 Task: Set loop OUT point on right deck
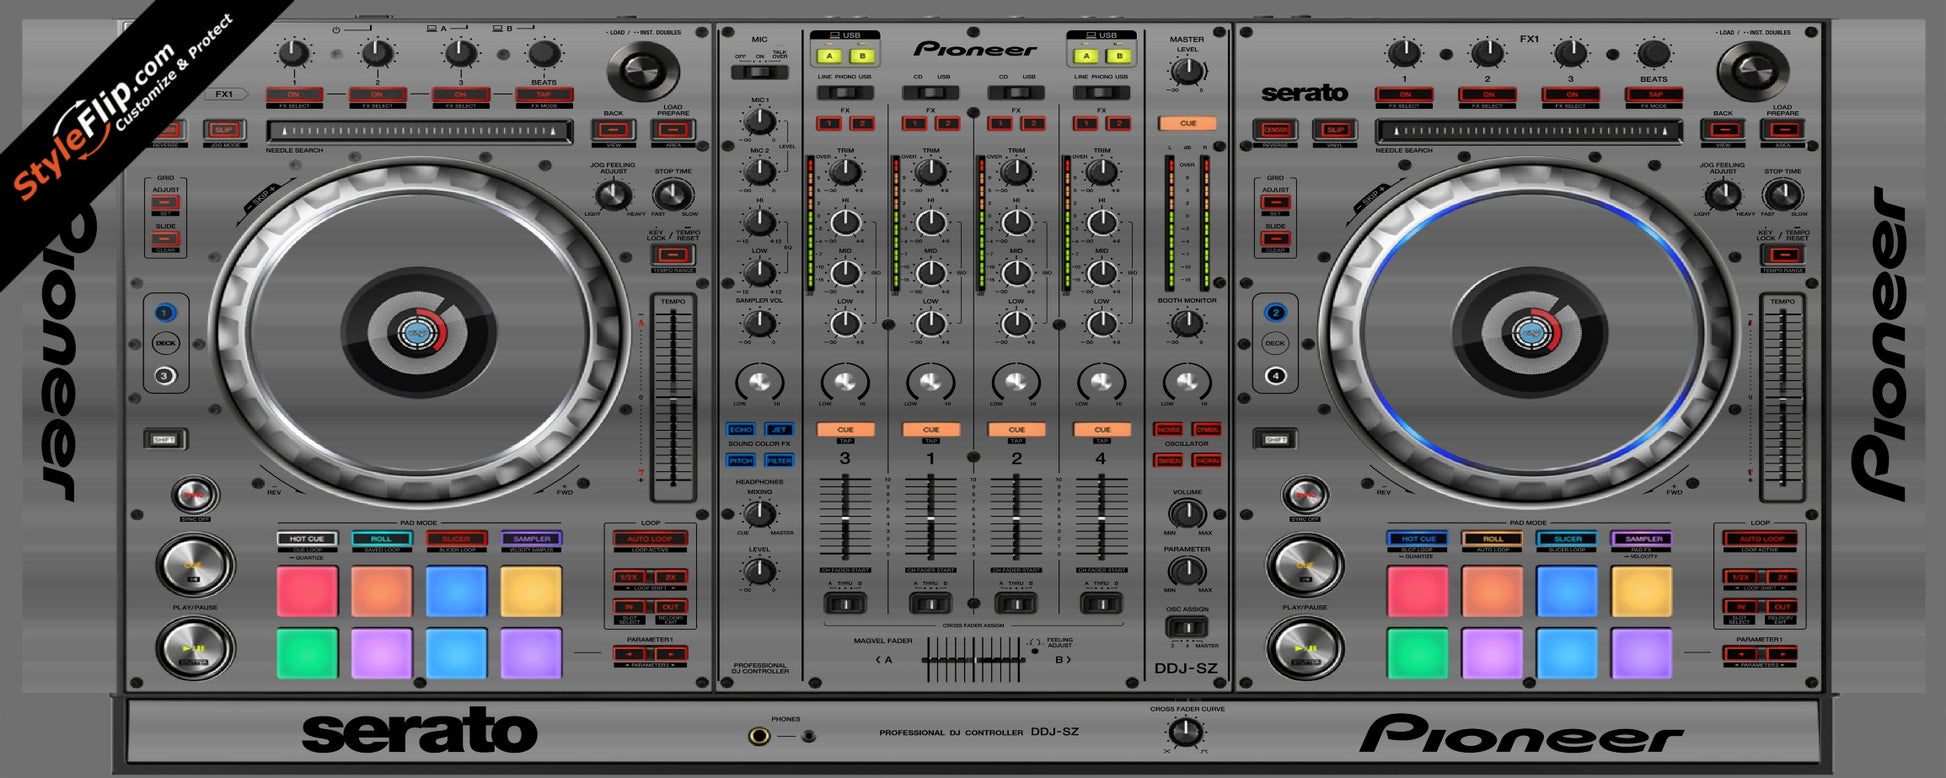[1780, 607]
